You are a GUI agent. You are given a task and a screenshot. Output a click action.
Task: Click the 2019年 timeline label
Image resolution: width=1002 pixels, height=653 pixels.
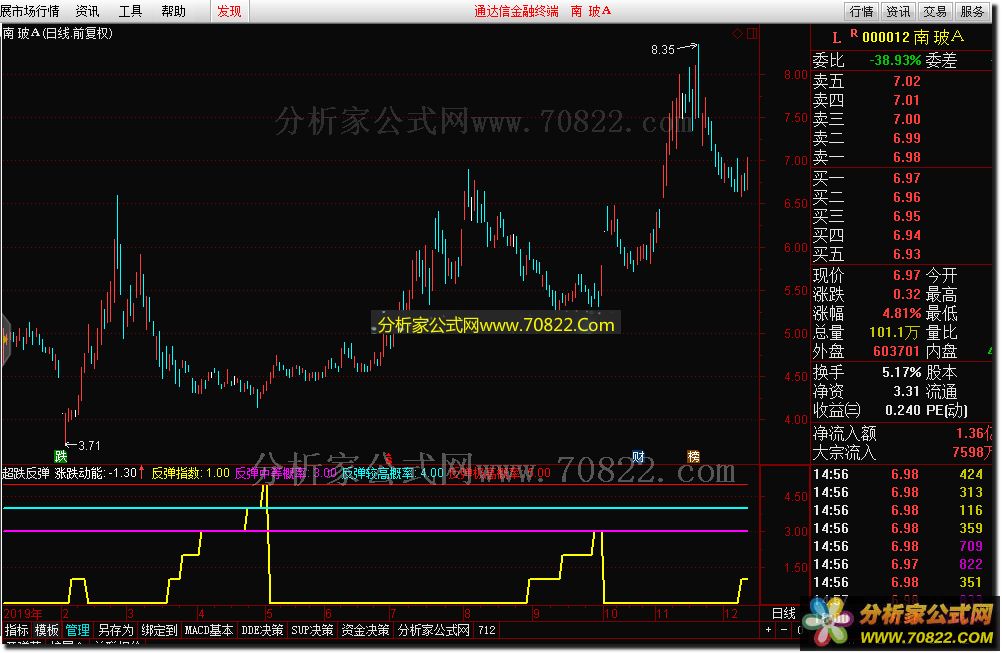pyautogui.click(x=23, y=614)
